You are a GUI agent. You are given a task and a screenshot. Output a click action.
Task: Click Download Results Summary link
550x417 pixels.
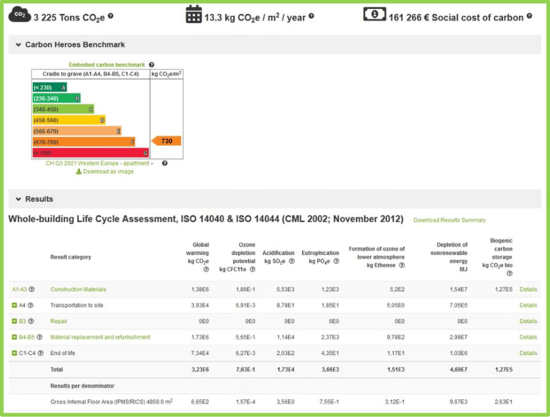pos(449,220)
